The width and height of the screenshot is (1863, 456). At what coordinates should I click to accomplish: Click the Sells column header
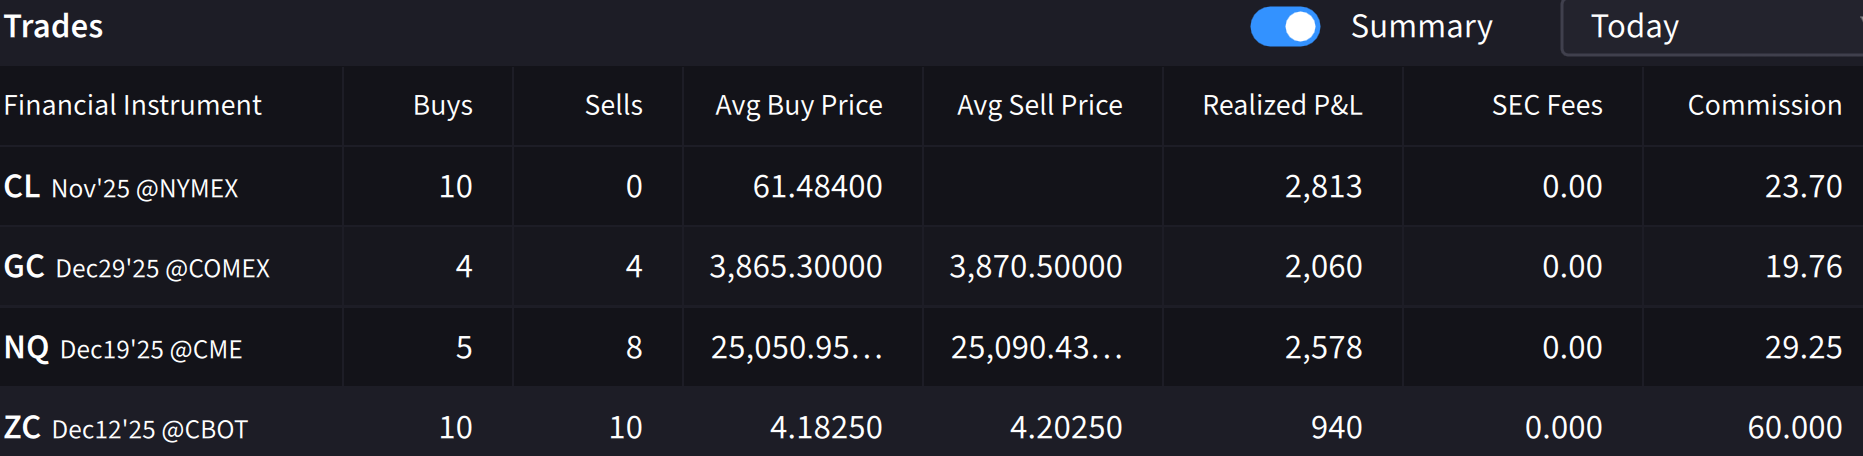613,105
